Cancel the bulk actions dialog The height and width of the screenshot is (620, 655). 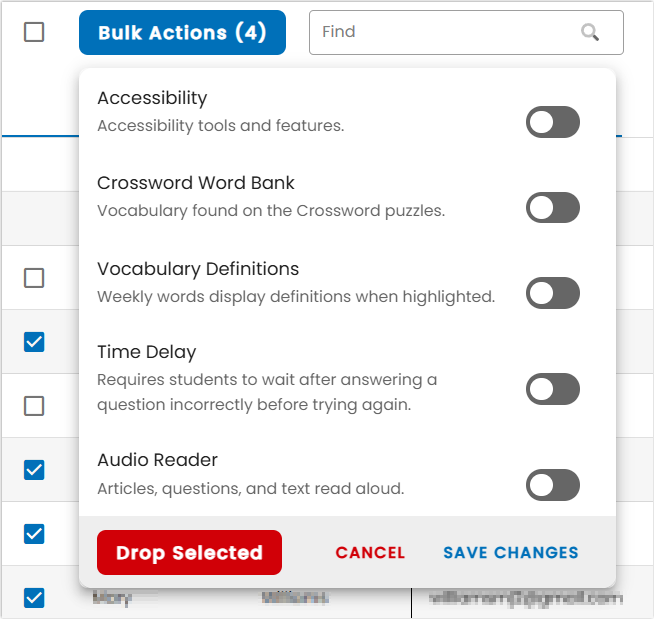pyautogui.click(x=370, y=552)
